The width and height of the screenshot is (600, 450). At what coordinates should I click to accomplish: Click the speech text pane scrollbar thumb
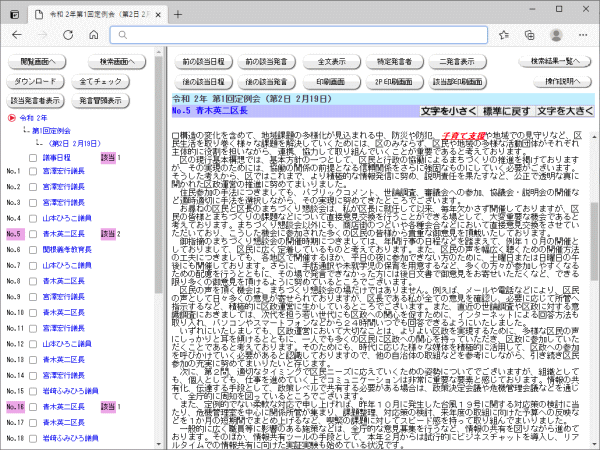[x=594, y=241]
